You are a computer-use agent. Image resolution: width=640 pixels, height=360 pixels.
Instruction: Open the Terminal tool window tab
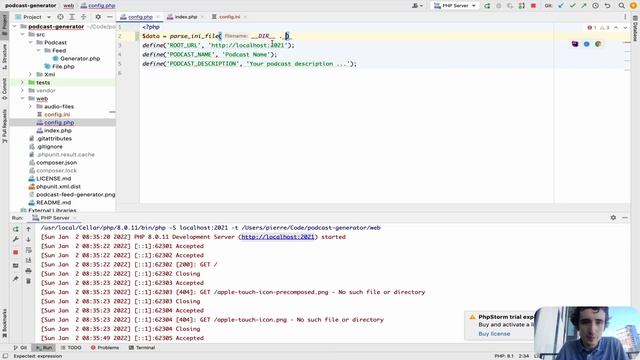point(142,348)
